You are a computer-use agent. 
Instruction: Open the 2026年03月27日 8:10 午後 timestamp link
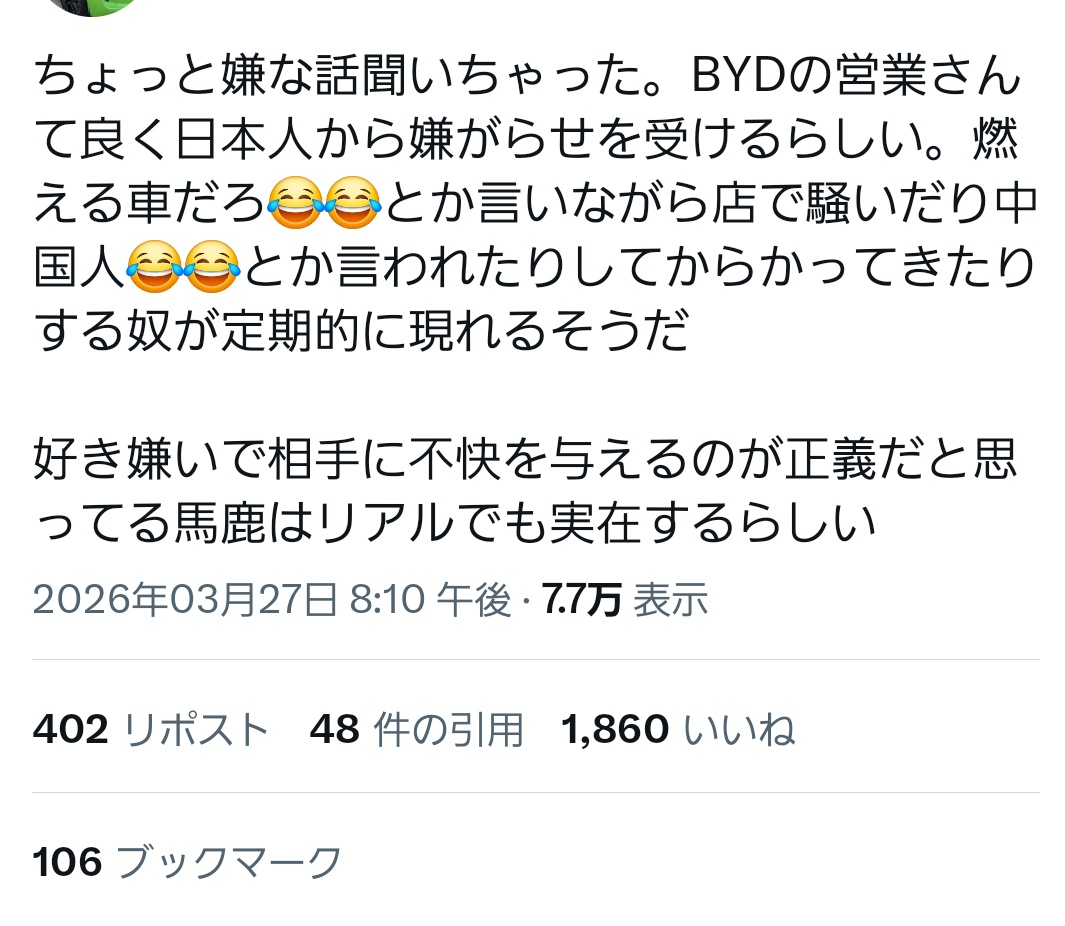click(272, 600)
